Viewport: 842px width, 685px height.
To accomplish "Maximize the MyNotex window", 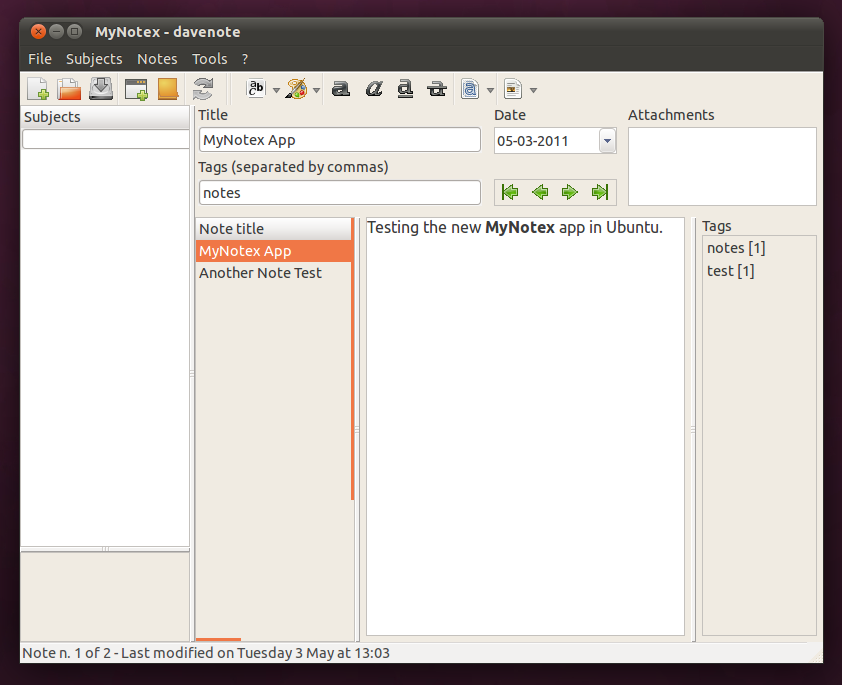I will (x=75, y=32).
